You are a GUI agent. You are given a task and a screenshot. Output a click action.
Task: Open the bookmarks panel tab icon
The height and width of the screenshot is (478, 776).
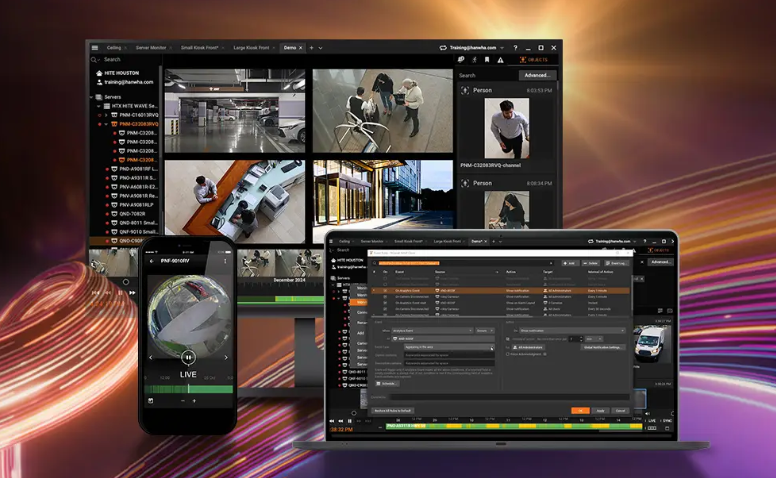487,59
